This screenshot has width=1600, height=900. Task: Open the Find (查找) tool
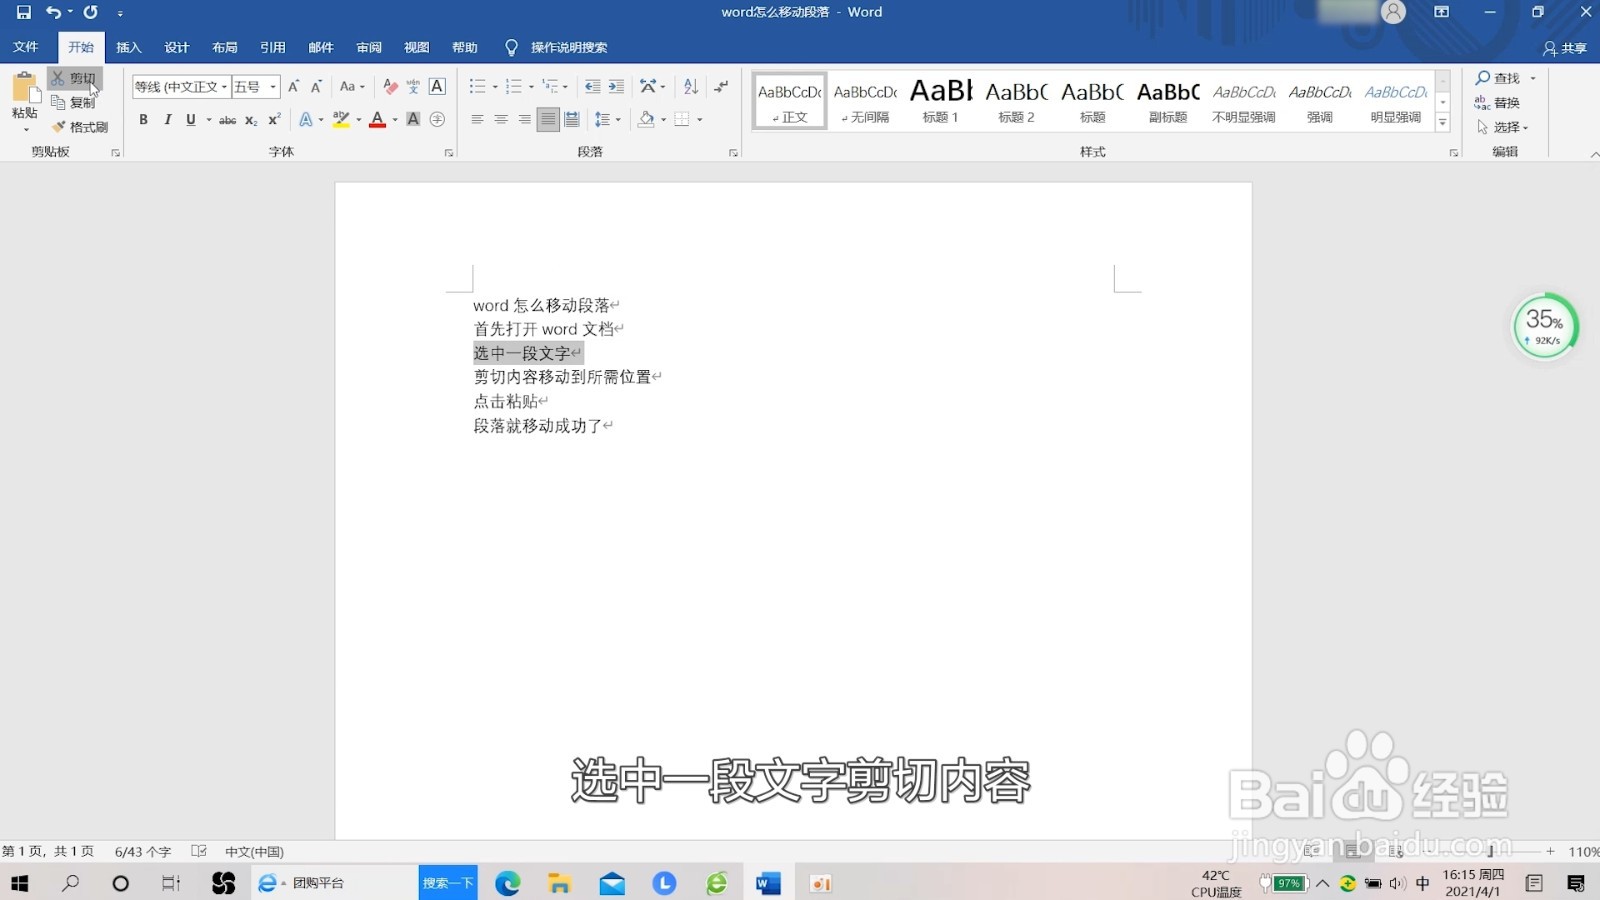click(x=1498, y=78)
